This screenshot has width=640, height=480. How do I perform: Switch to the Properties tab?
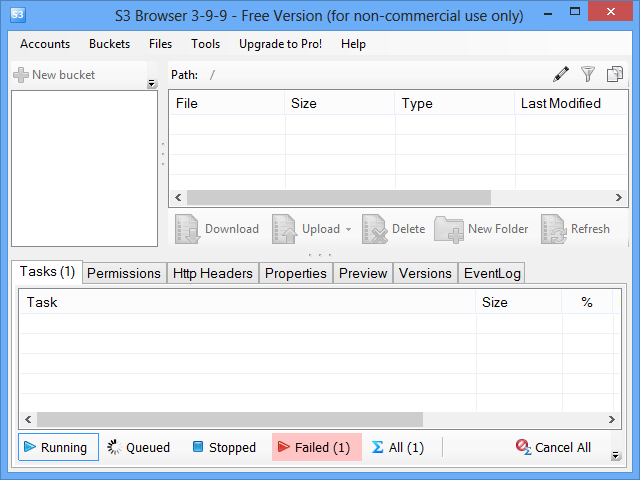296,273
